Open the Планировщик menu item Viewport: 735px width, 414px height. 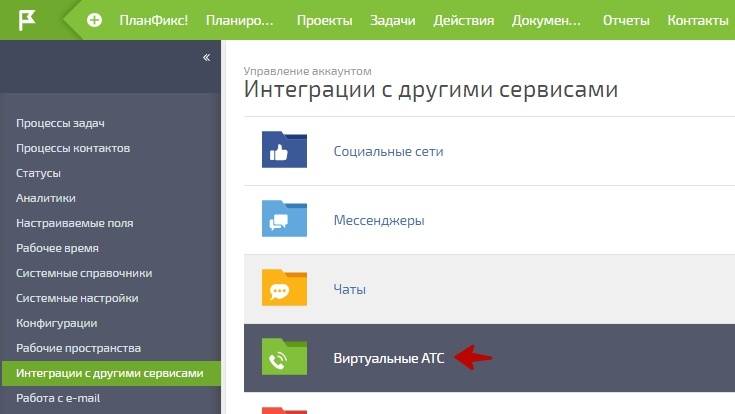240,20
